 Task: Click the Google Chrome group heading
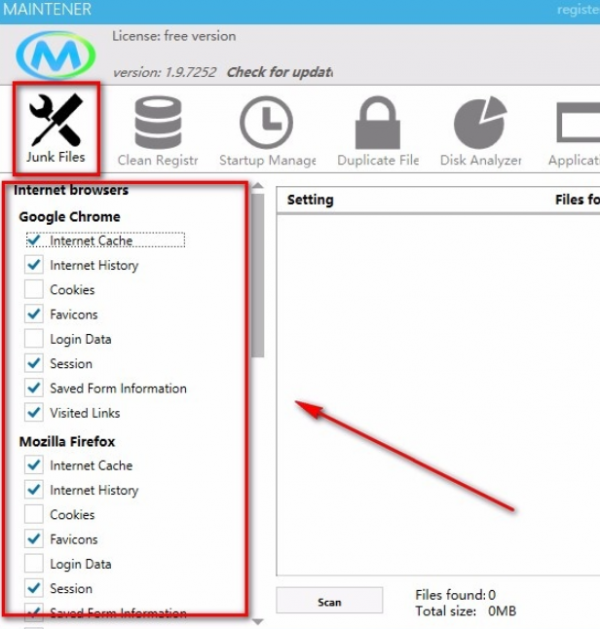click(69, 217)
